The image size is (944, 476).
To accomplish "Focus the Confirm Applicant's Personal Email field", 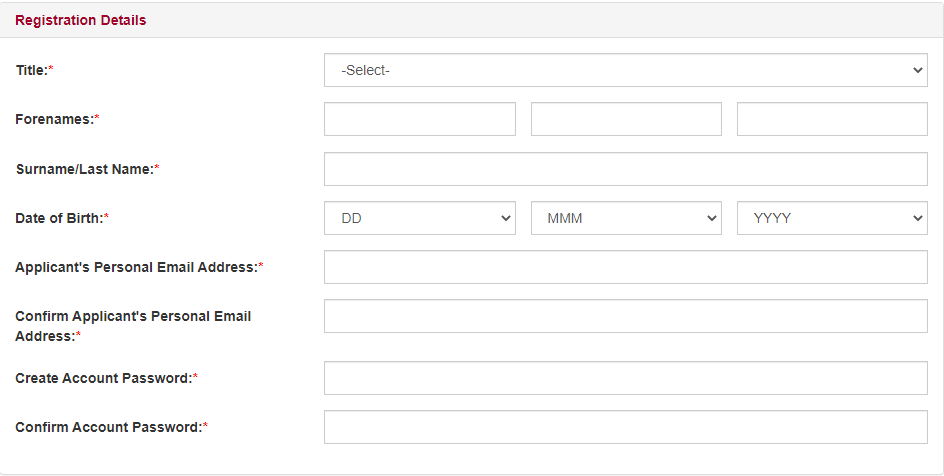I will 625,316.
